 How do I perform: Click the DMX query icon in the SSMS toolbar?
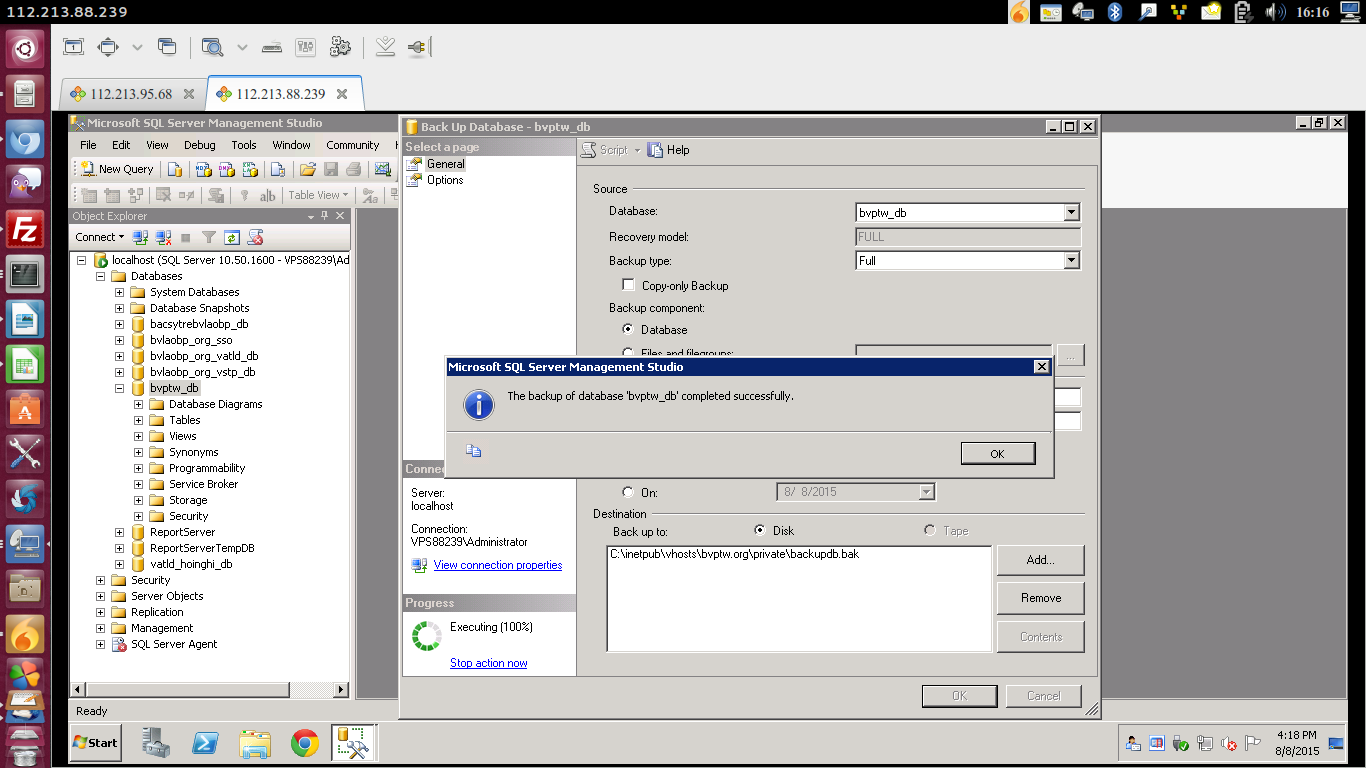(x=227, y=169)
